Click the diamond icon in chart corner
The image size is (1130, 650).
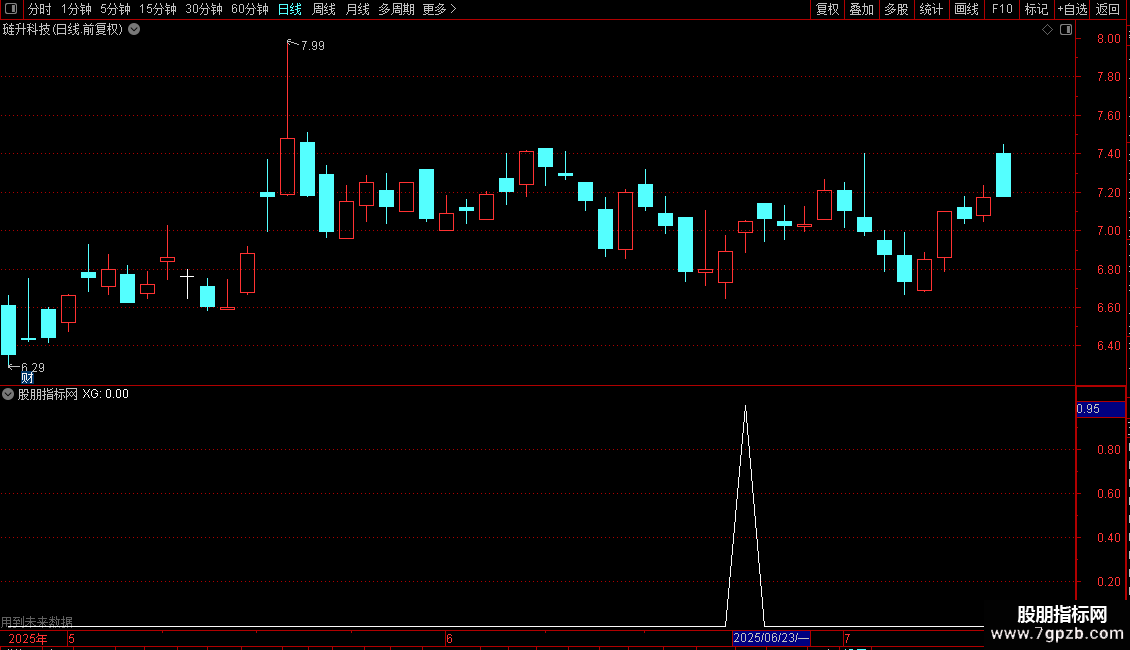1047,30
